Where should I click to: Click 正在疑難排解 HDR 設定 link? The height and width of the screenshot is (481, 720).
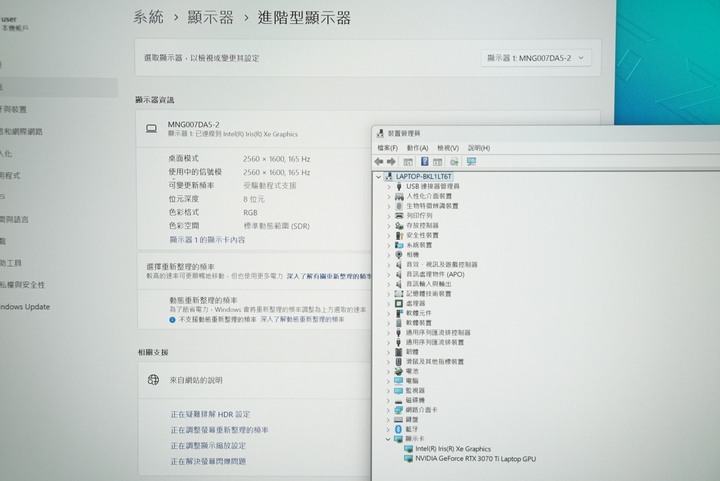[210, 414]
